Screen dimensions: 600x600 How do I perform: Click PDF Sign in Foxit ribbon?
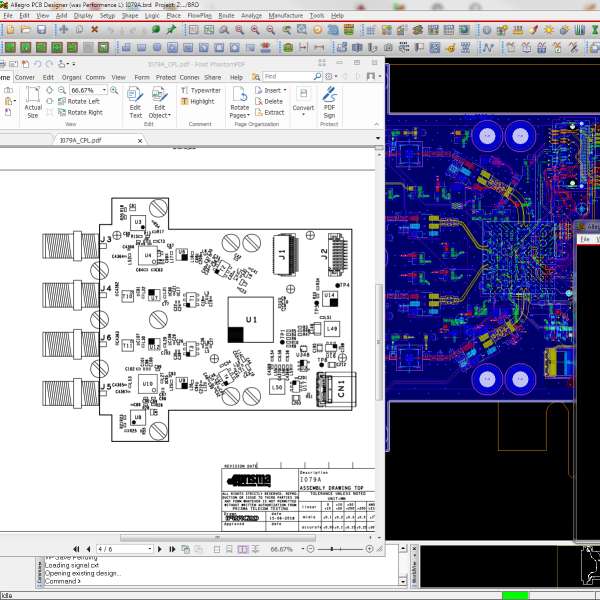(x=329, y=103)
